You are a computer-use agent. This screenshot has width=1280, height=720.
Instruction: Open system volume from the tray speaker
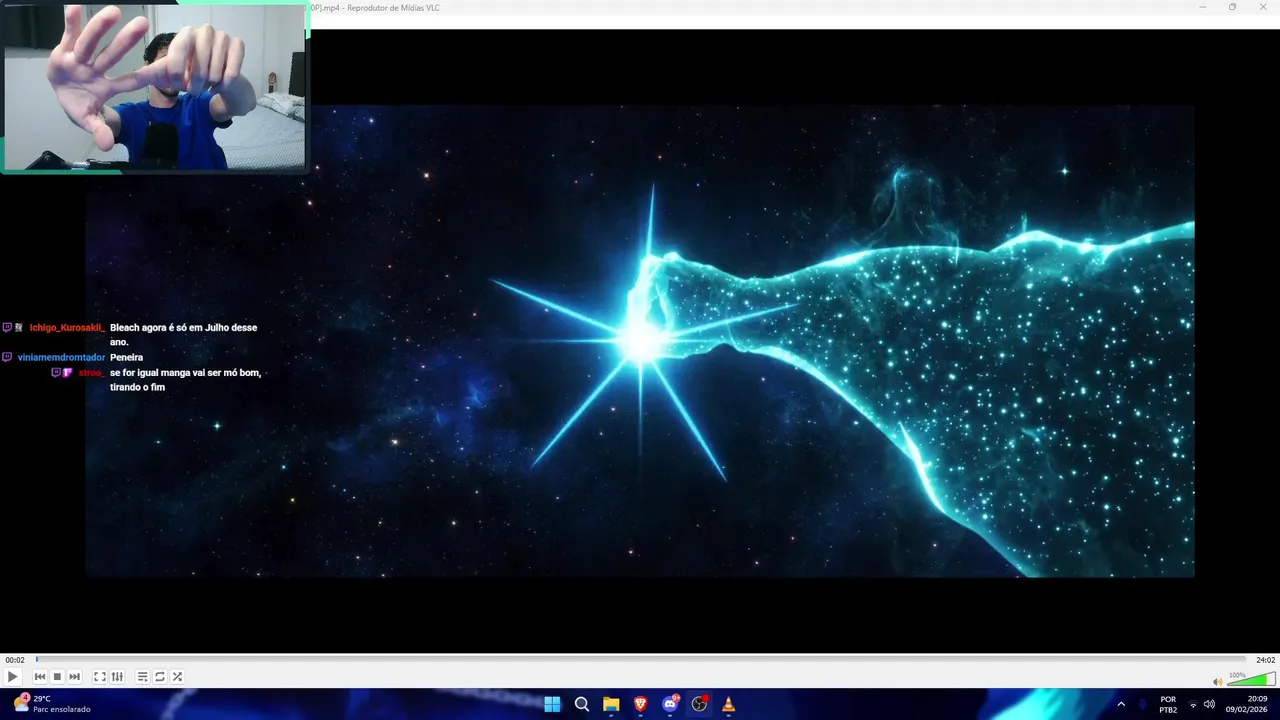[1209, 704]
